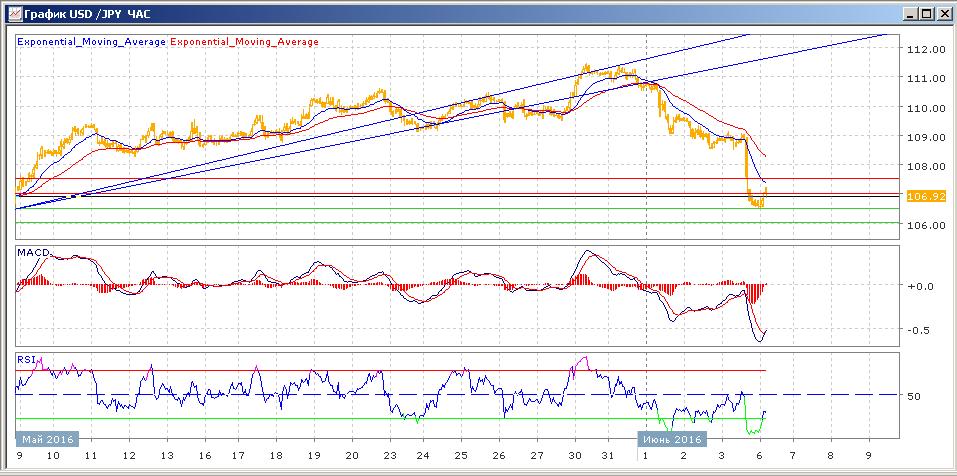Select the blue Exponential_Moving_Average legend label
This screenshot has height=476, width=957.
click(91, 42)
